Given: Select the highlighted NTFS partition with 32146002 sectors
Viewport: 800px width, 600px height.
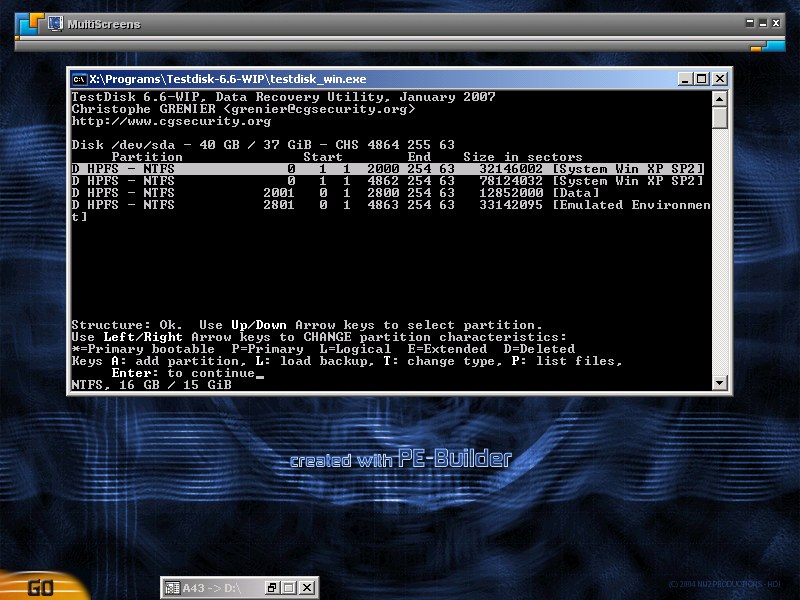Looking at the screenshot, I should tap(388, 169).
